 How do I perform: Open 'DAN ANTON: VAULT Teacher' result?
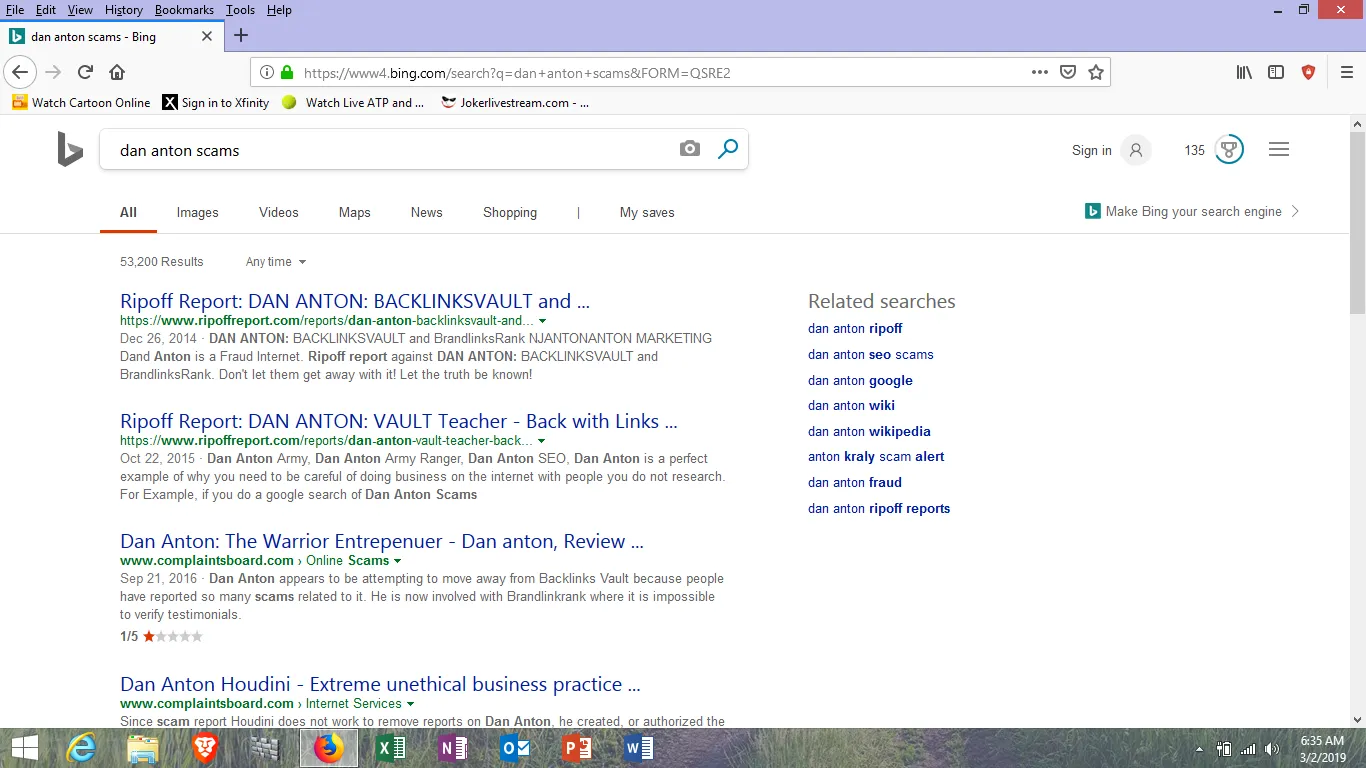tap(399, 421)
